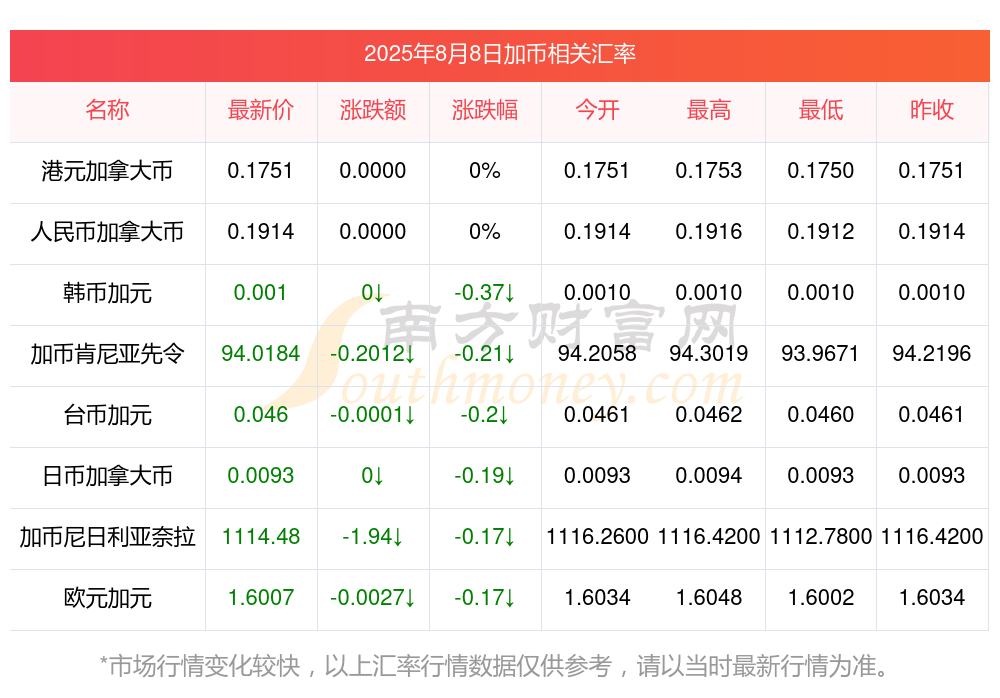
Task: Click the 0.046 latest price for 台币加元
Action: pos(261,414)
